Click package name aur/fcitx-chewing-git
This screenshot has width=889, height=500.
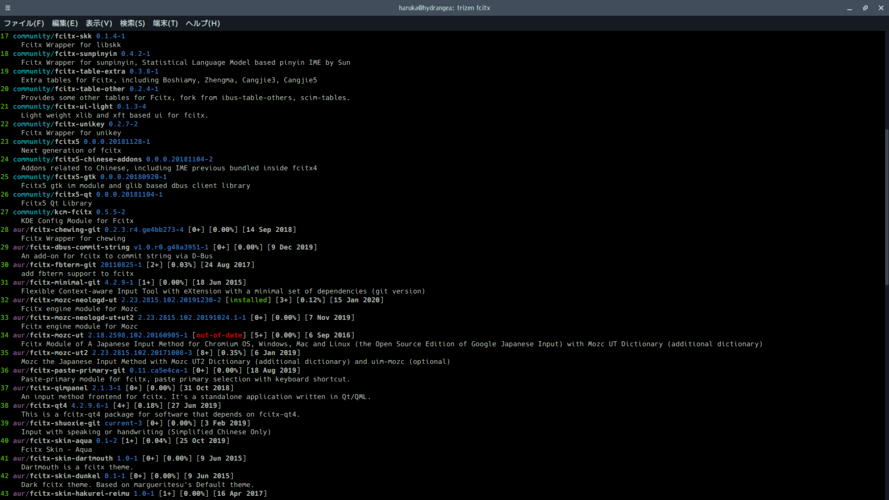(57, 230)
